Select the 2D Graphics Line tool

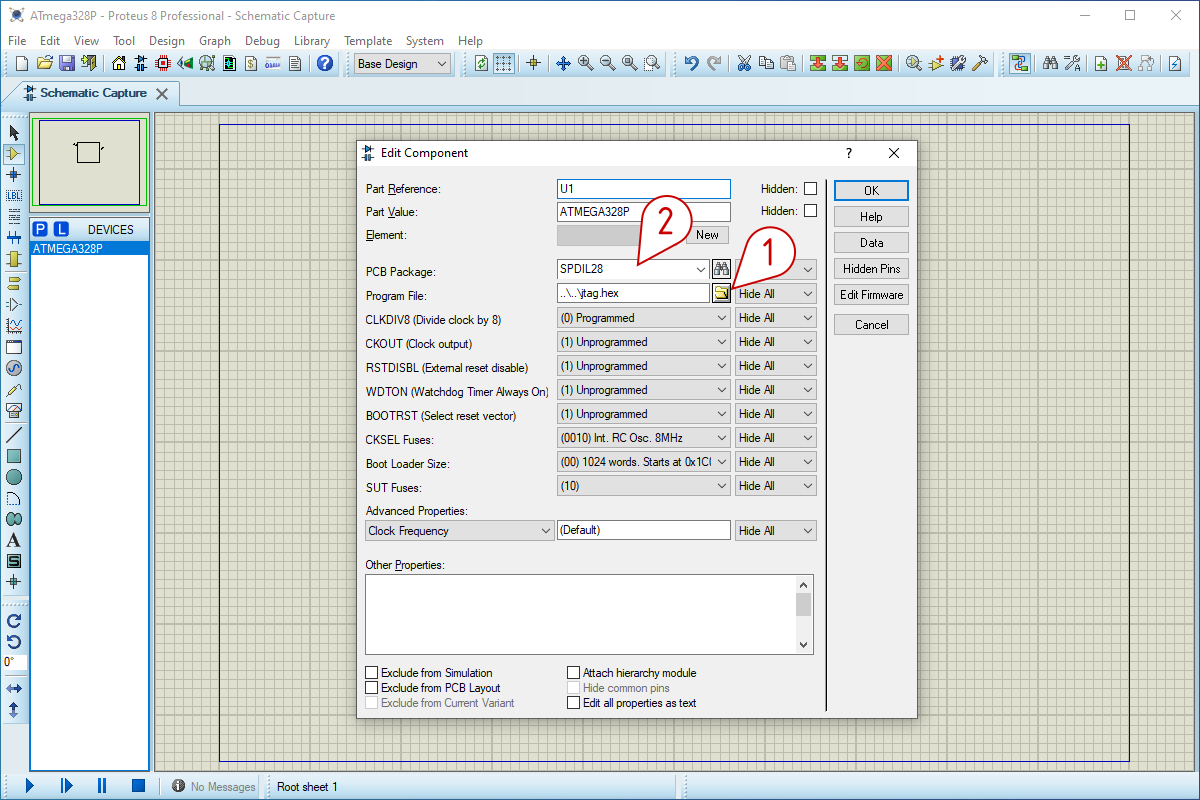(x=14, y=435)
